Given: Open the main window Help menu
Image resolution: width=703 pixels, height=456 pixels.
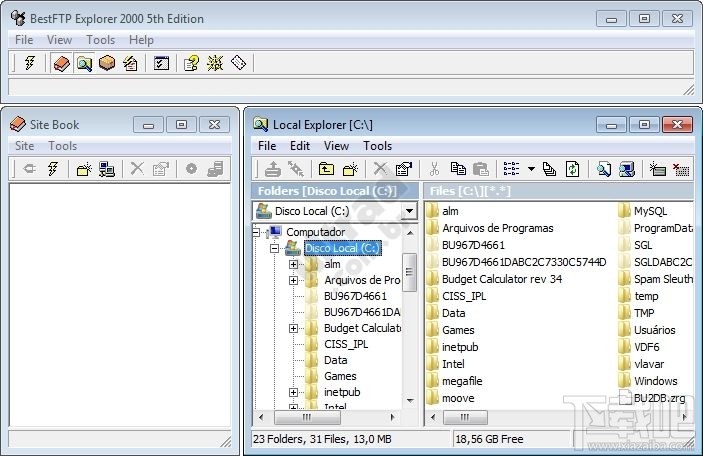Looking at the screenshot, I should coord(141,40).
